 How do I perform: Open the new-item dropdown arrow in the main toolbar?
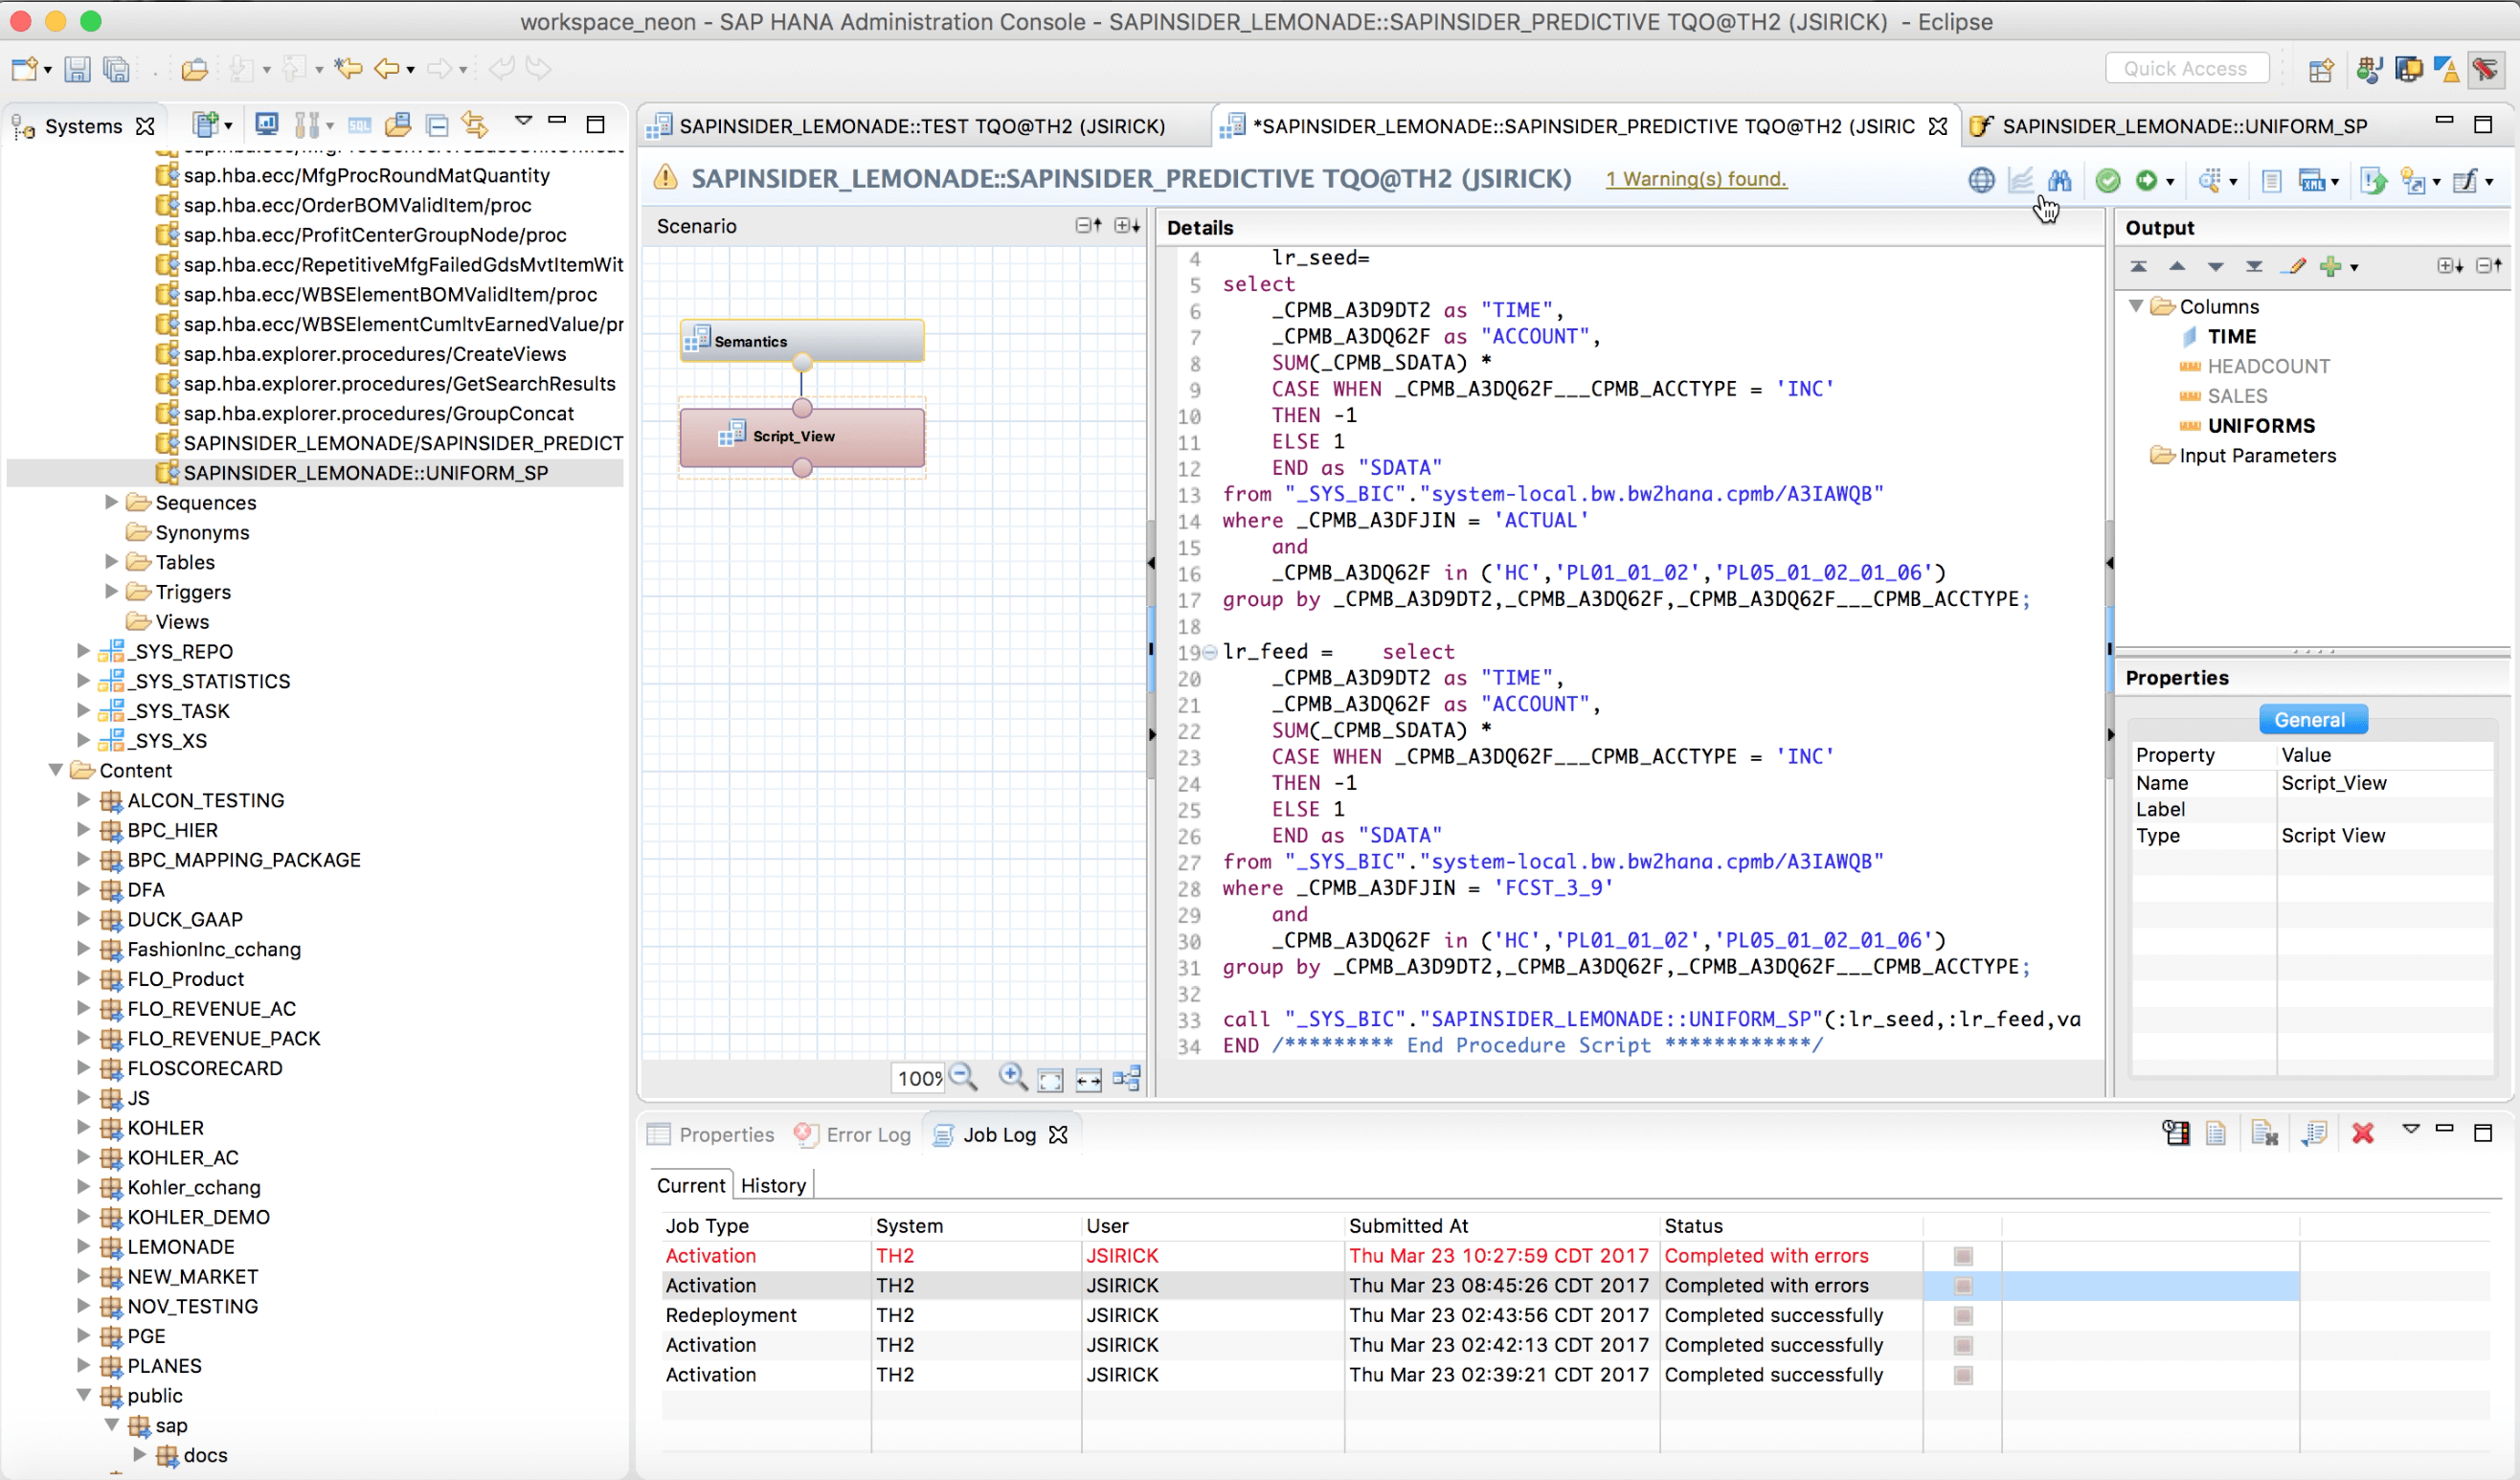click(x=48, y=70)
